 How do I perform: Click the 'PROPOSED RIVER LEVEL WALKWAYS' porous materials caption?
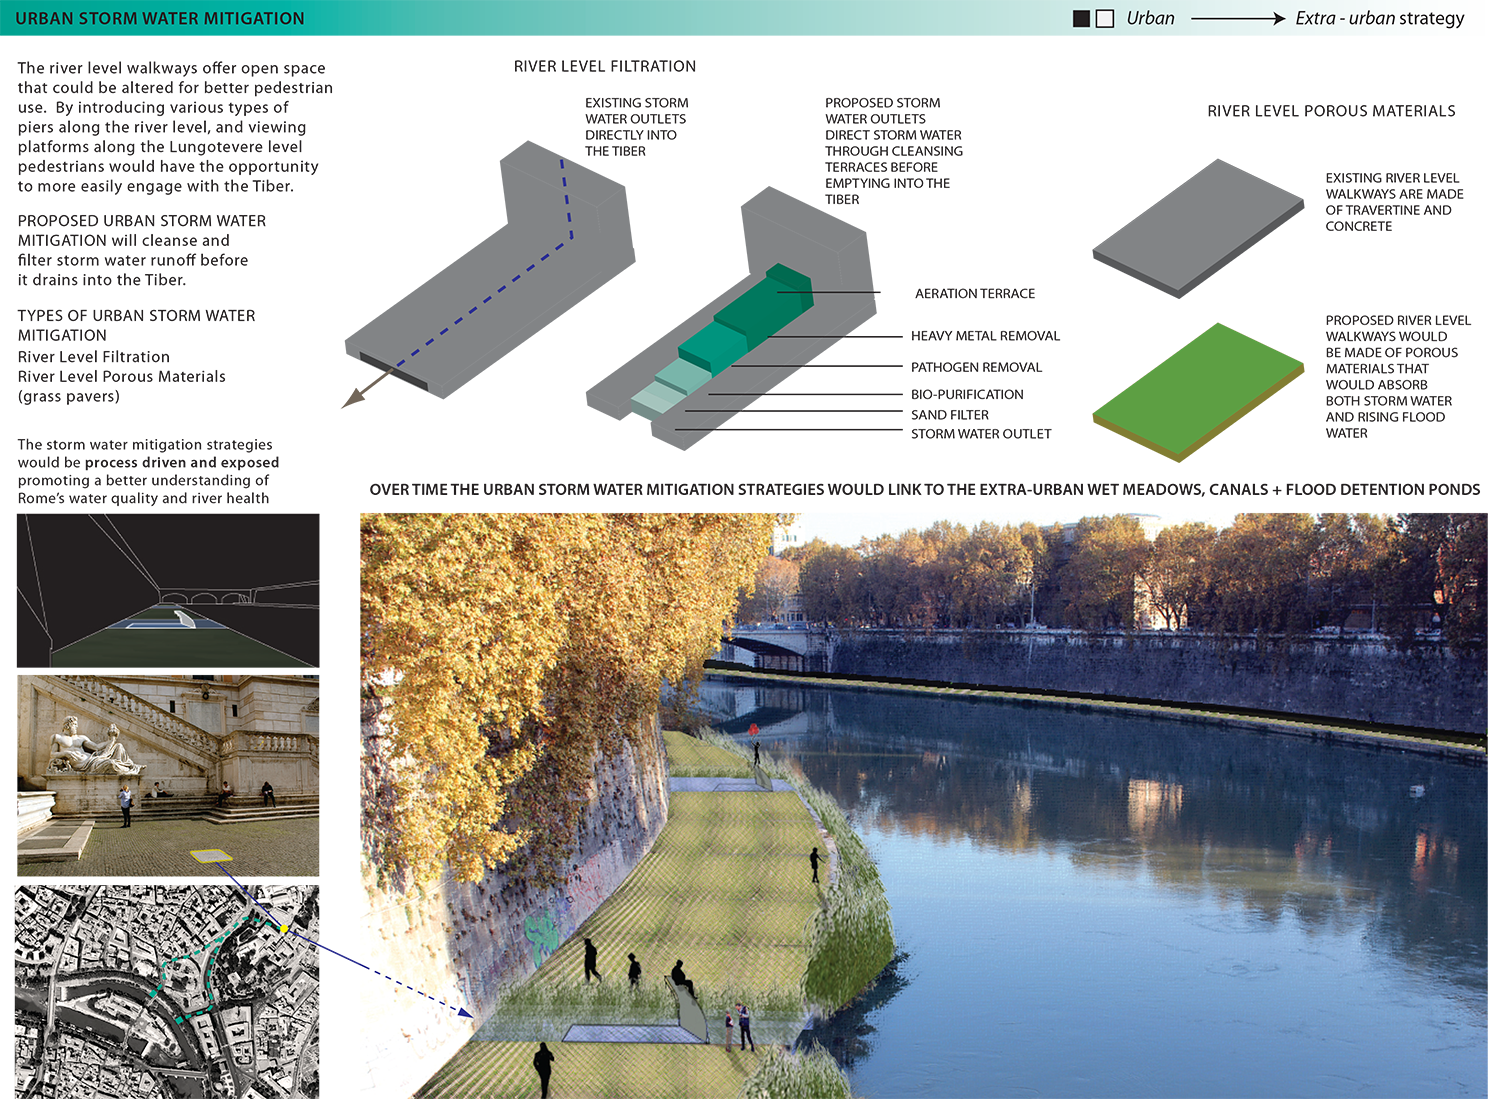pos(1398,377)
